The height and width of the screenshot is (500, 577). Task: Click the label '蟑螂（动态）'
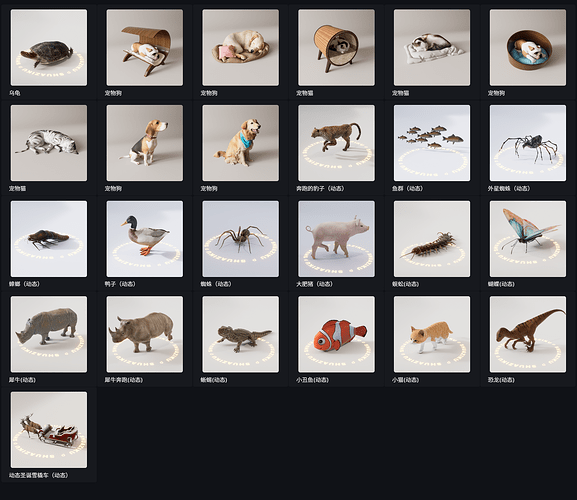pos(24,284)
